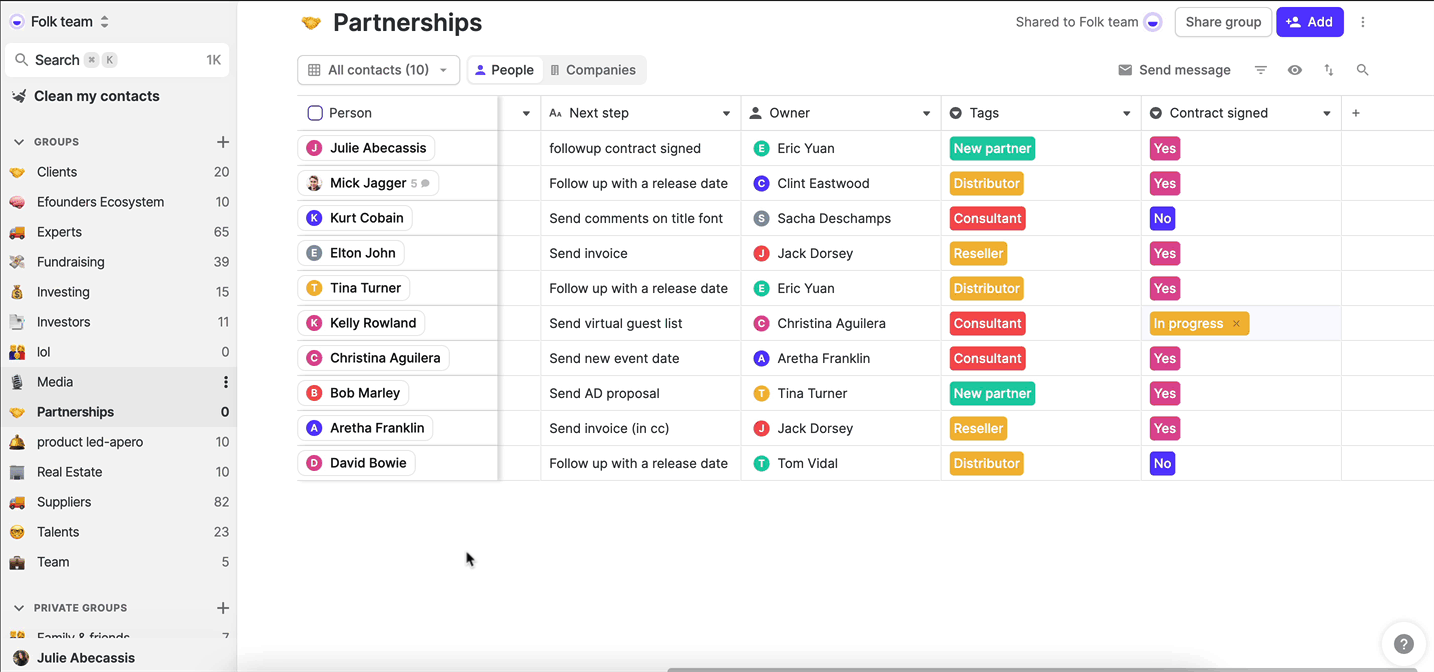Open the three-dot menu beside Add
Screen dimensions: 1434x672
(1363, 22)
